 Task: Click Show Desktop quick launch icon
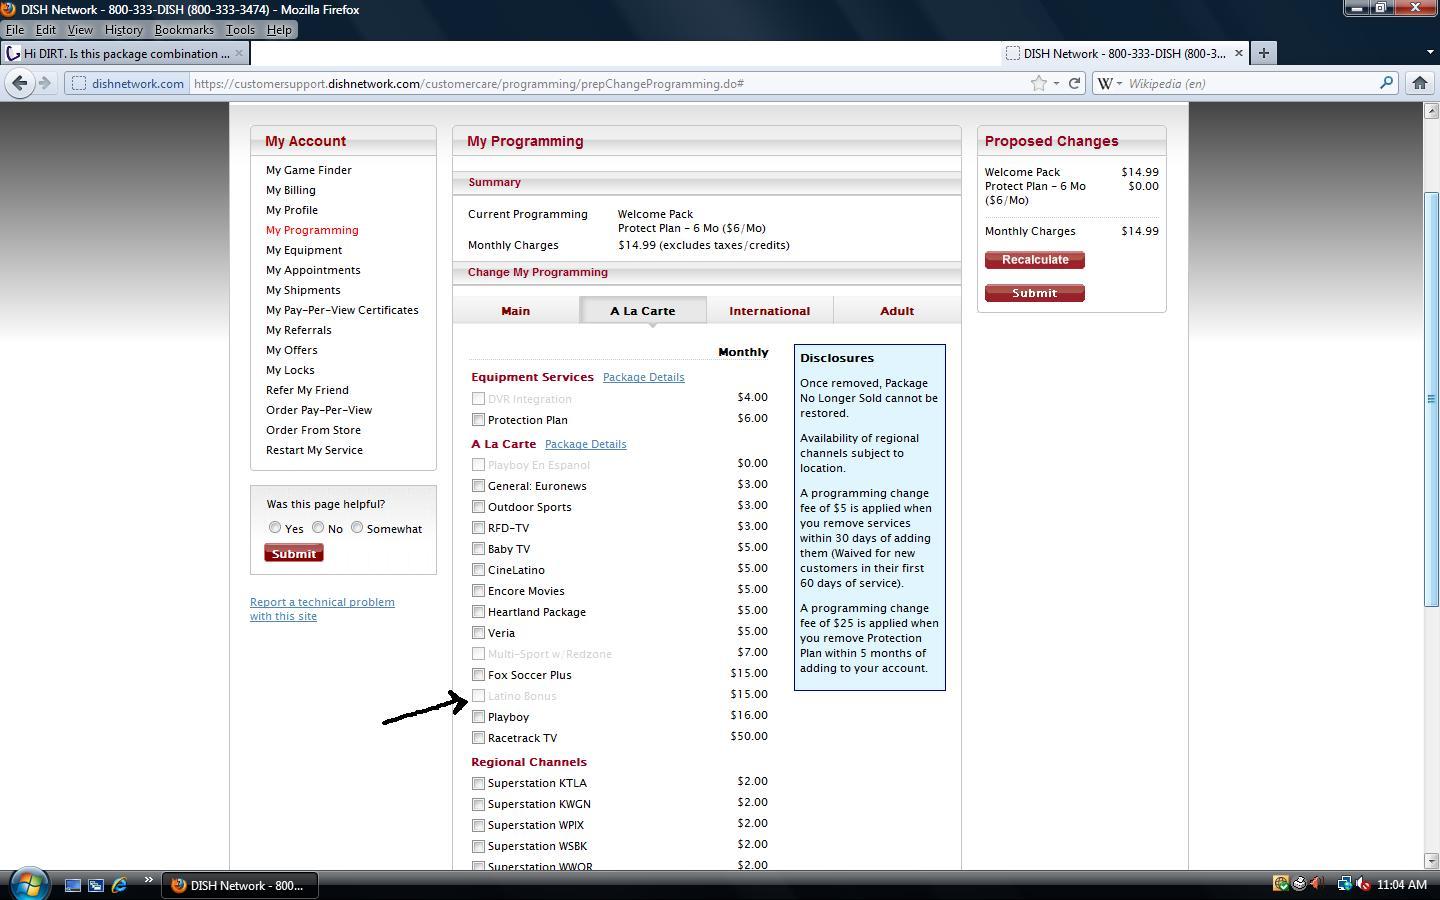point(72,885)
